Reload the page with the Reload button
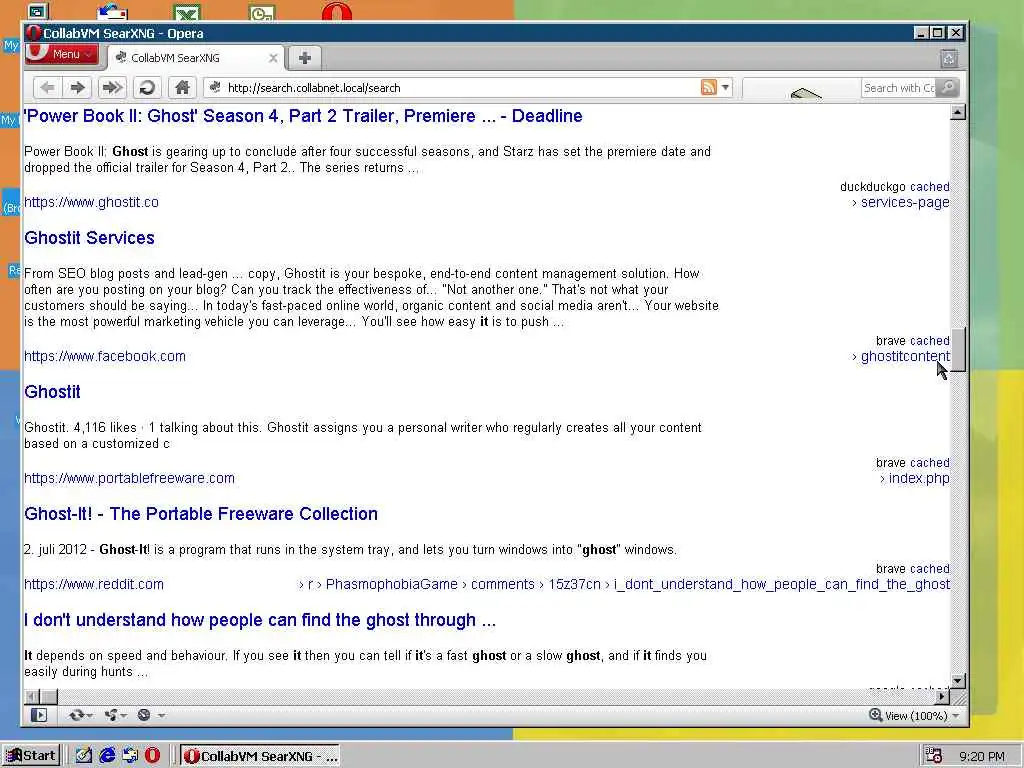The width and height of the screenshot is (1024, 768). [x=148, y=88]
